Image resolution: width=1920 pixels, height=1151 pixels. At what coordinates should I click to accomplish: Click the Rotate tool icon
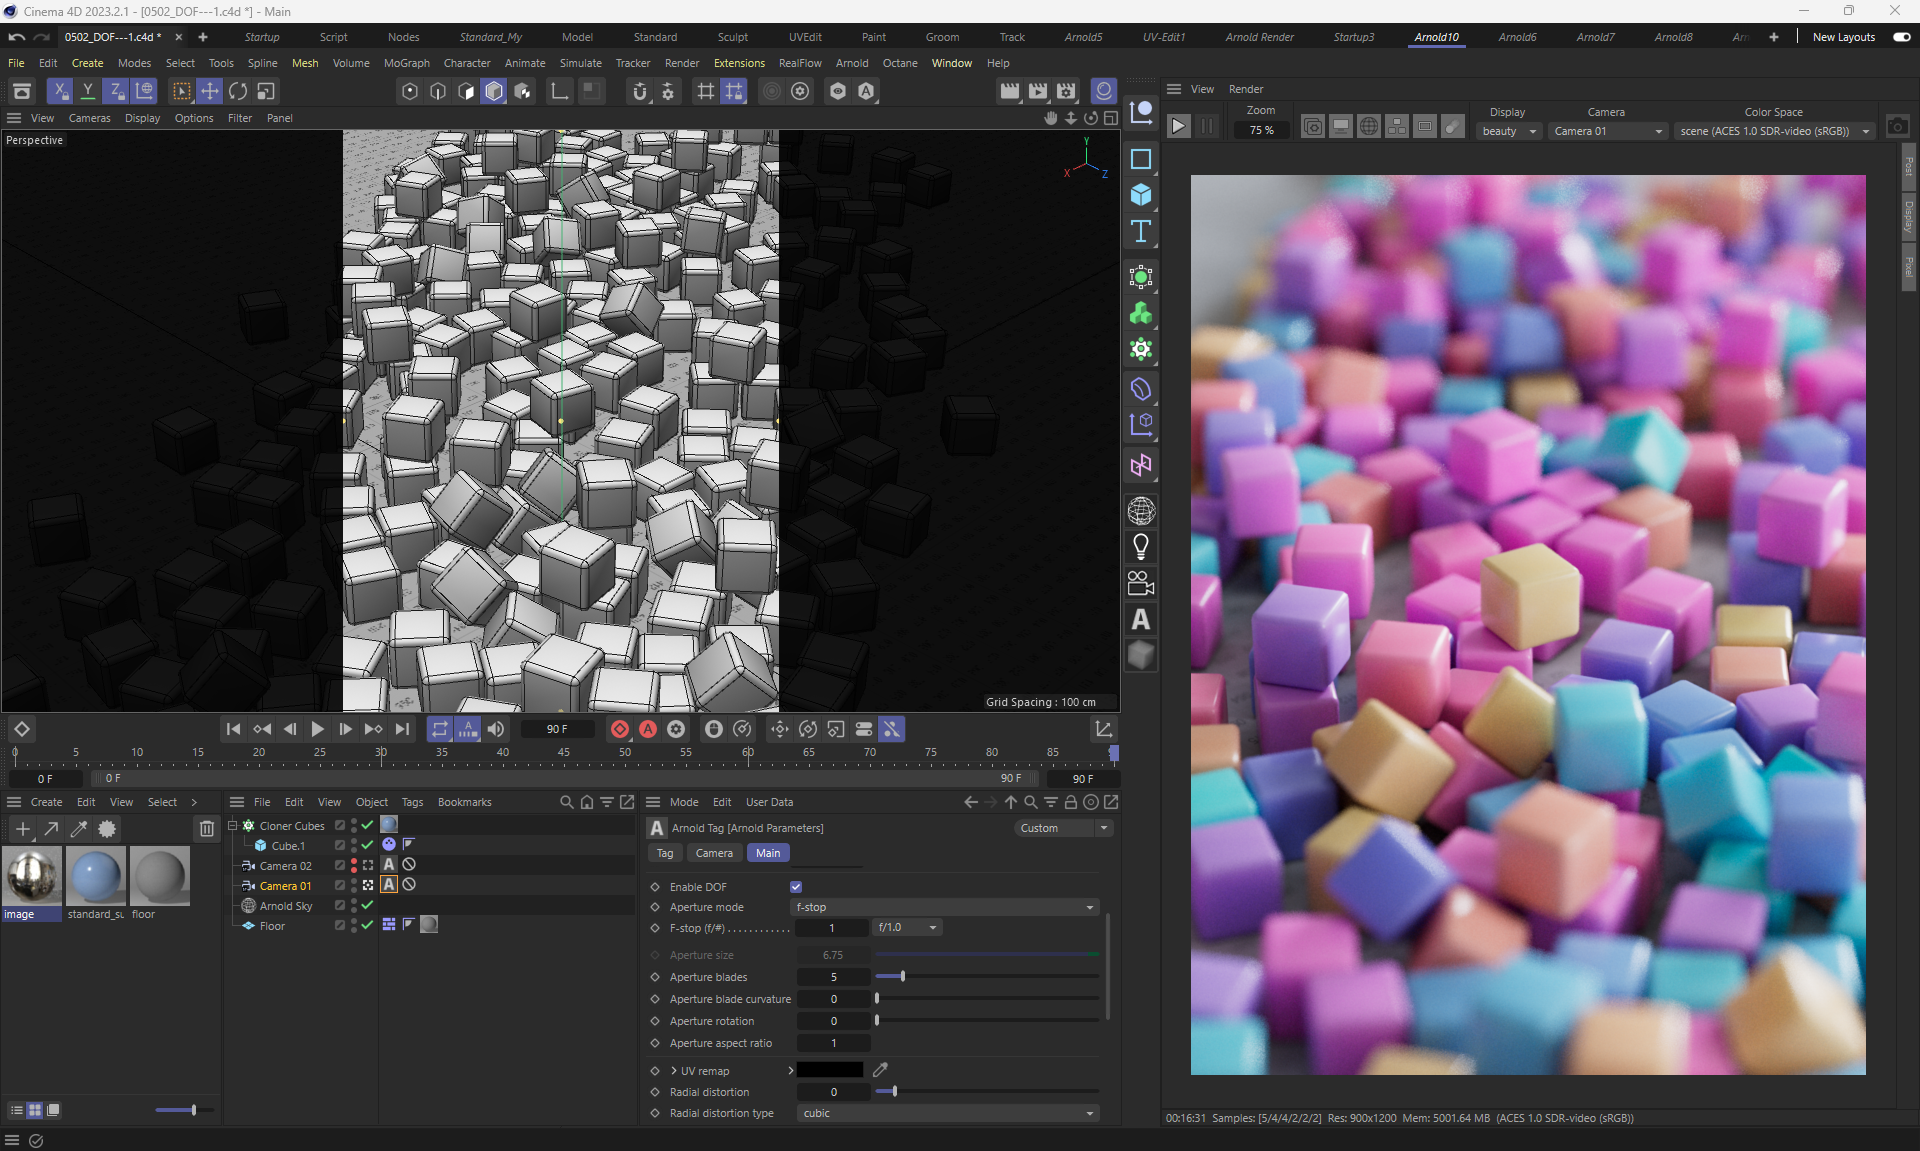tap(238, 91)
